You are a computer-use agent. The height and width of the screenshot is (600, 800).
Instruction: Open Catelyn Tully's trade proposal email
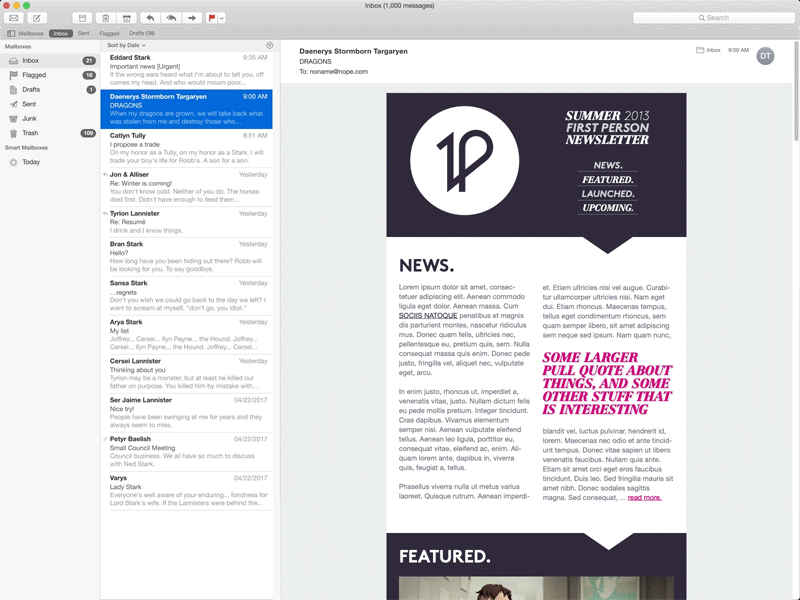coord(187,148)
